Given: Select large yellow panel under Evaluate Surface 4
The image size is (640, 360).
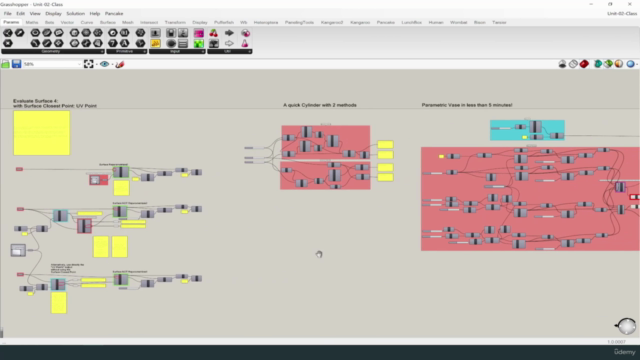Looking at the screenshot, I should [x=42, y=133].
